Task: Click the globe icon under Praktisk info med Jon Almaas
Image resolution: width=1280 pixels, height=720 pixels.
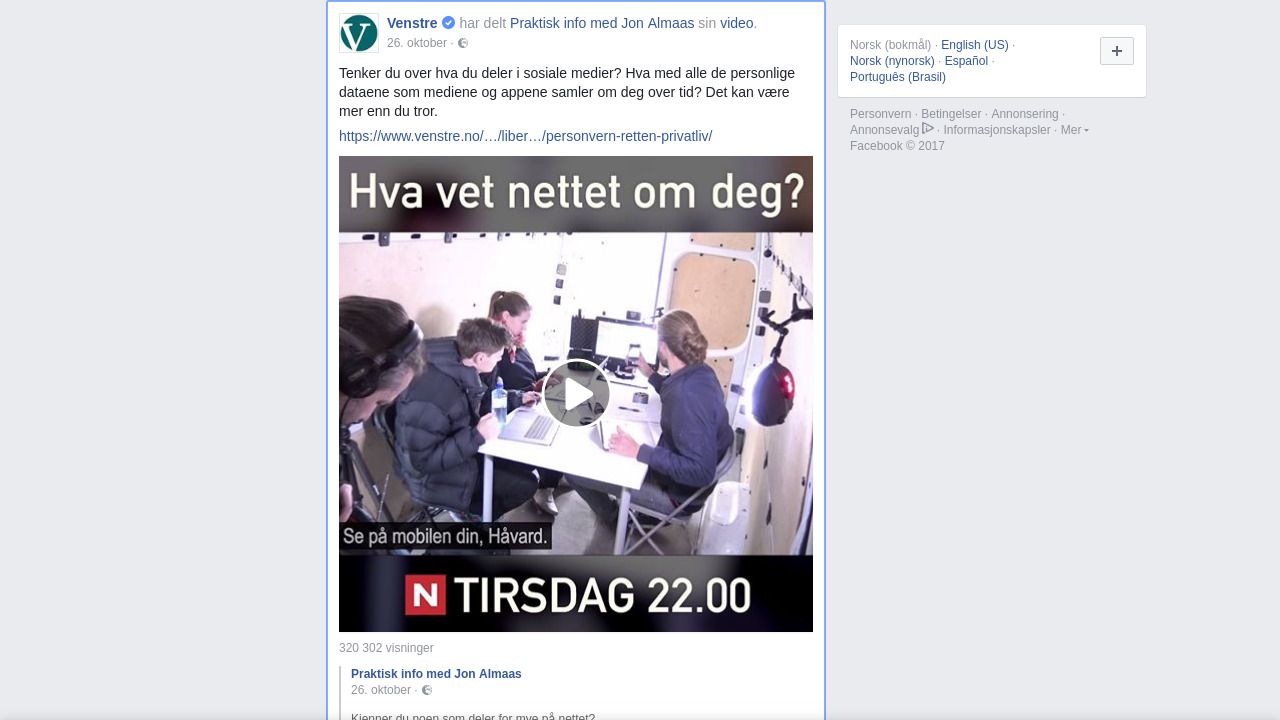Action: point(427,690)
